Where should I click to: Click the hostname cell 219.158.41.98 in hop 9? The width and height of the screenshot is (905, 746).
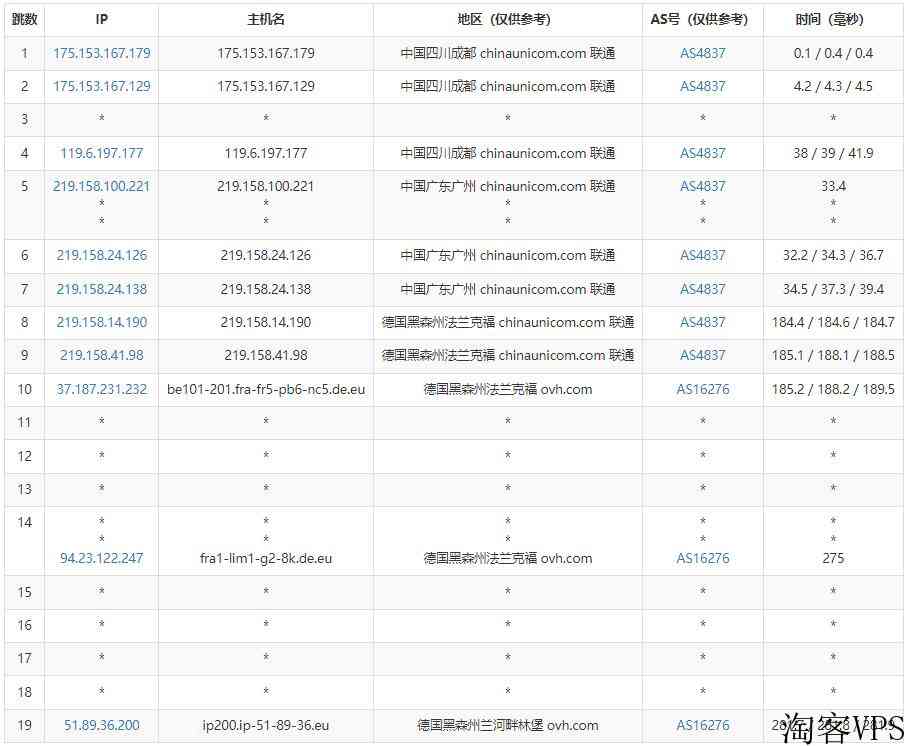pos(265,355)
